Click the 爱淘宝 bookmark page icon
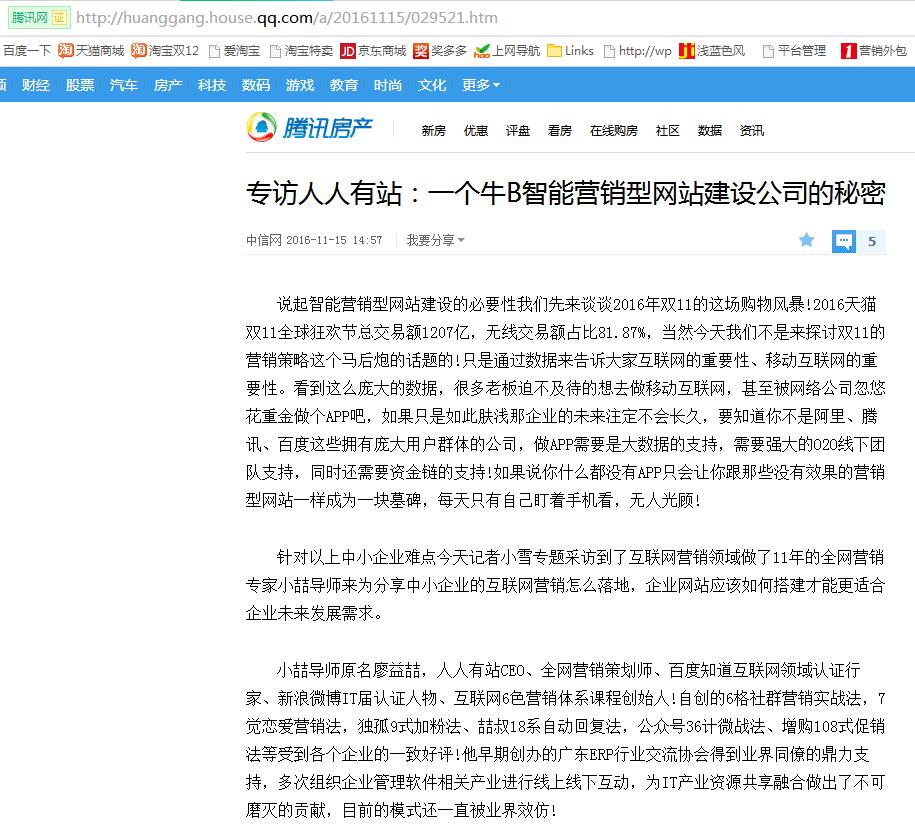 coord(215,51)
